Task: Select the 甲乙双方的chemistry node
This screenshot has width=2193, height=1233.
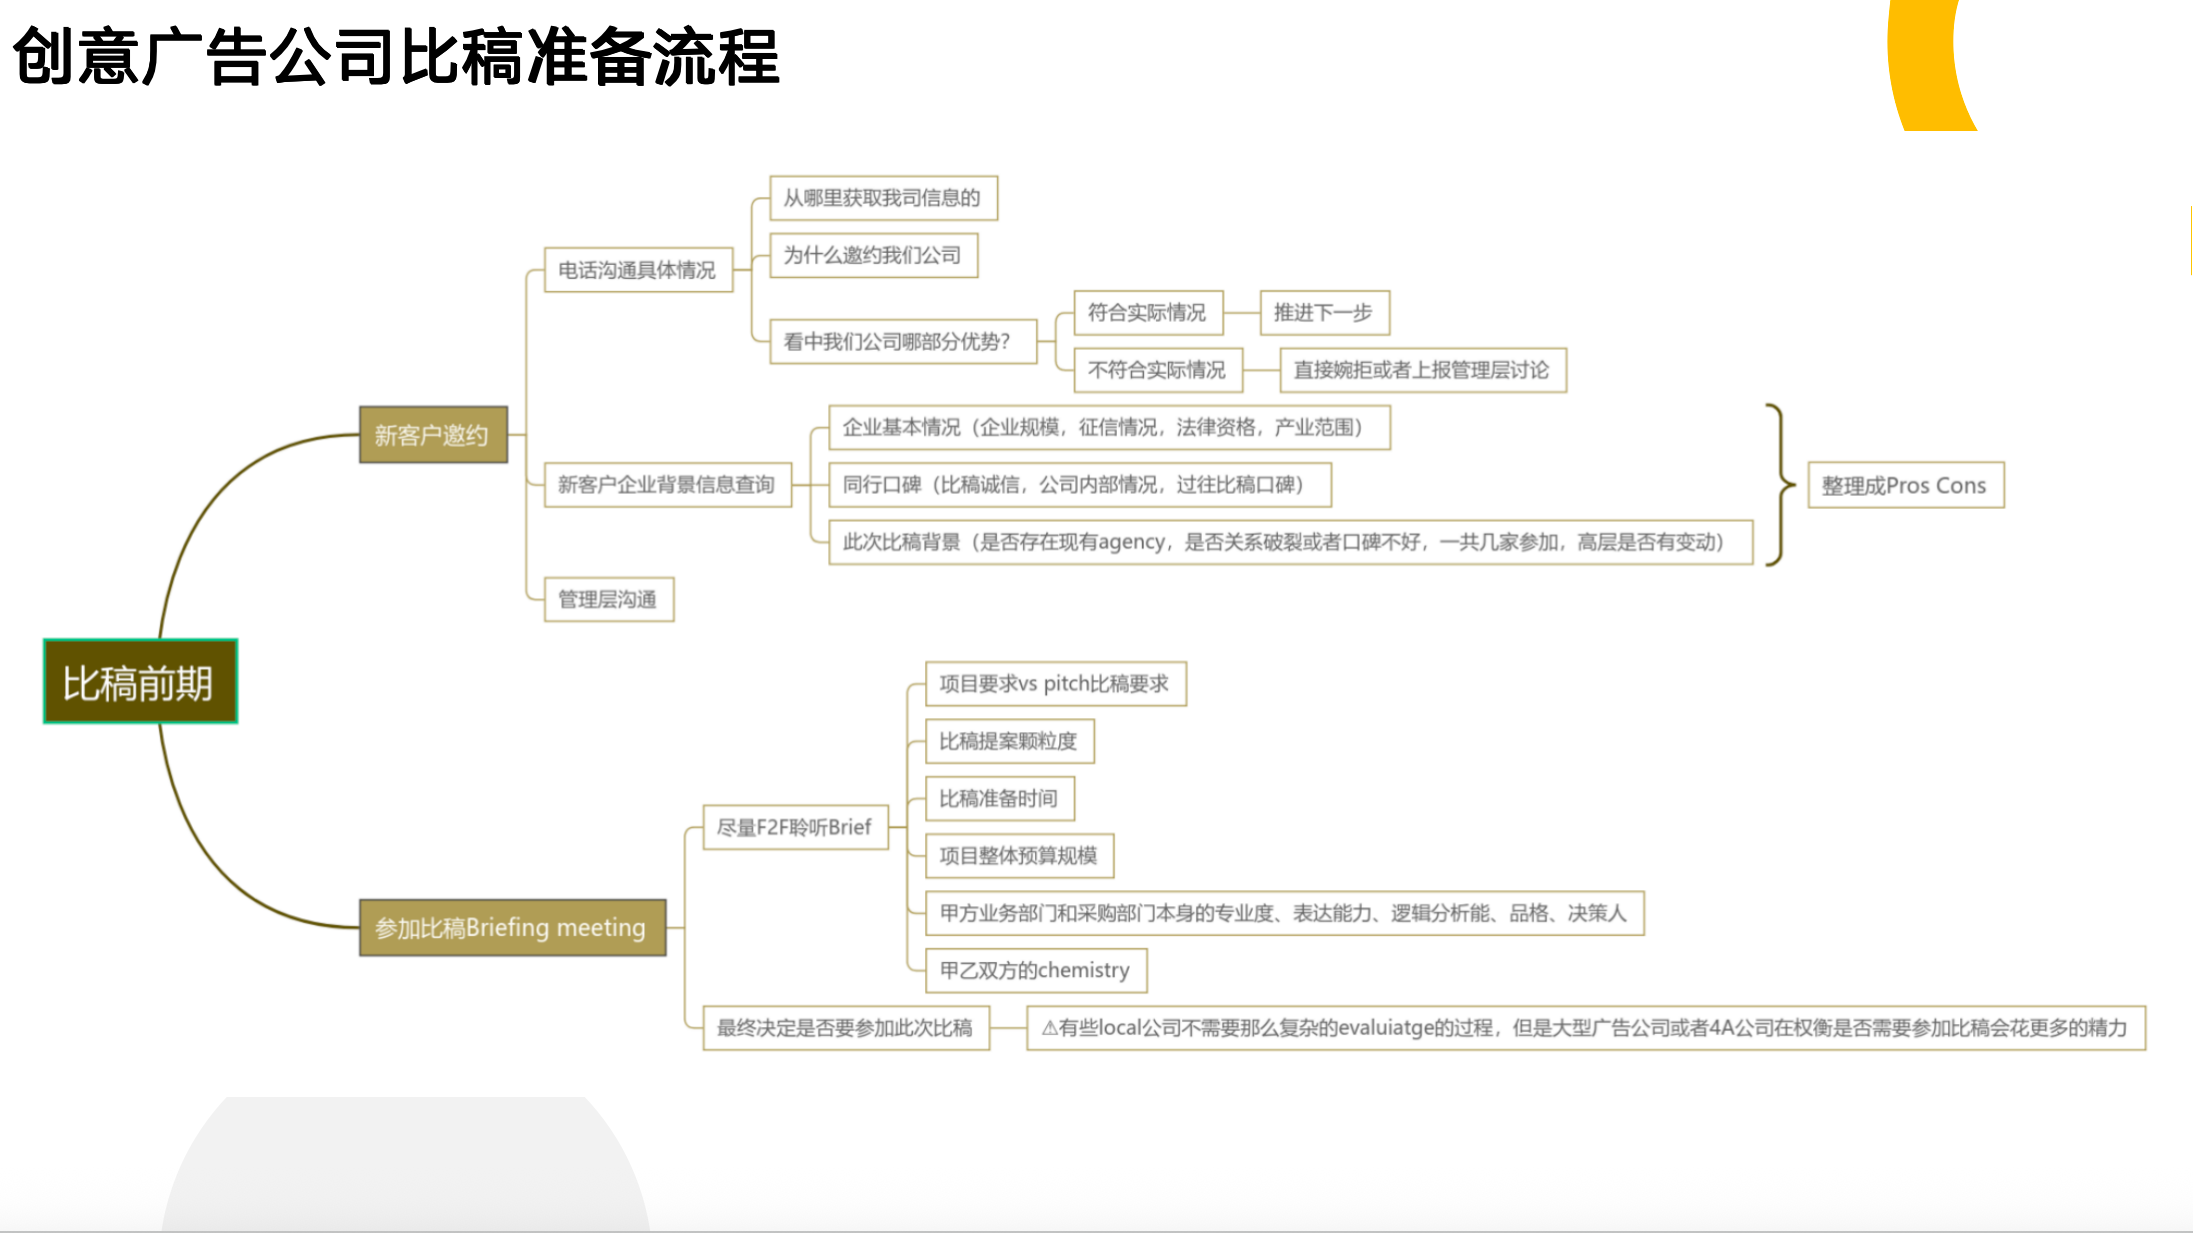Action: (1035, 970)
